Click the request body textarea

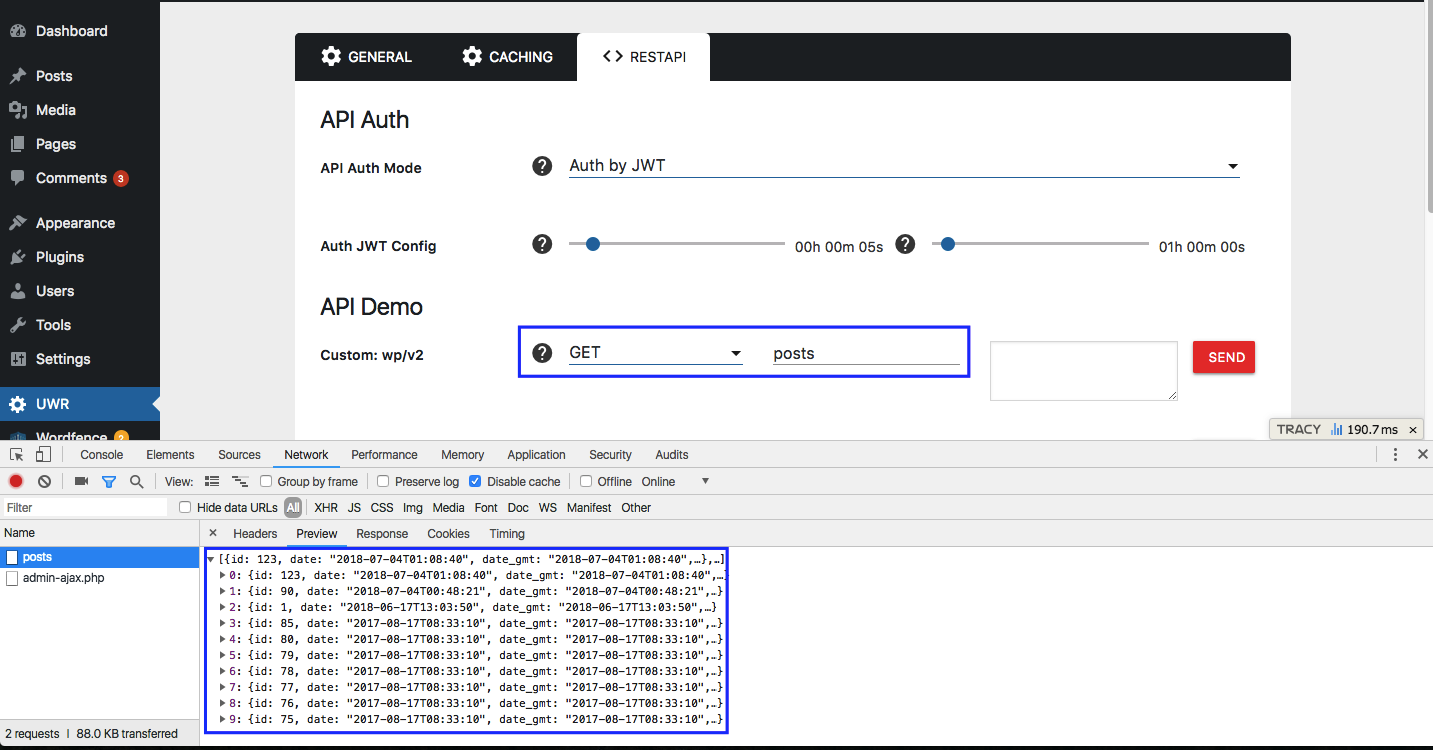(x=1083, y=371)
